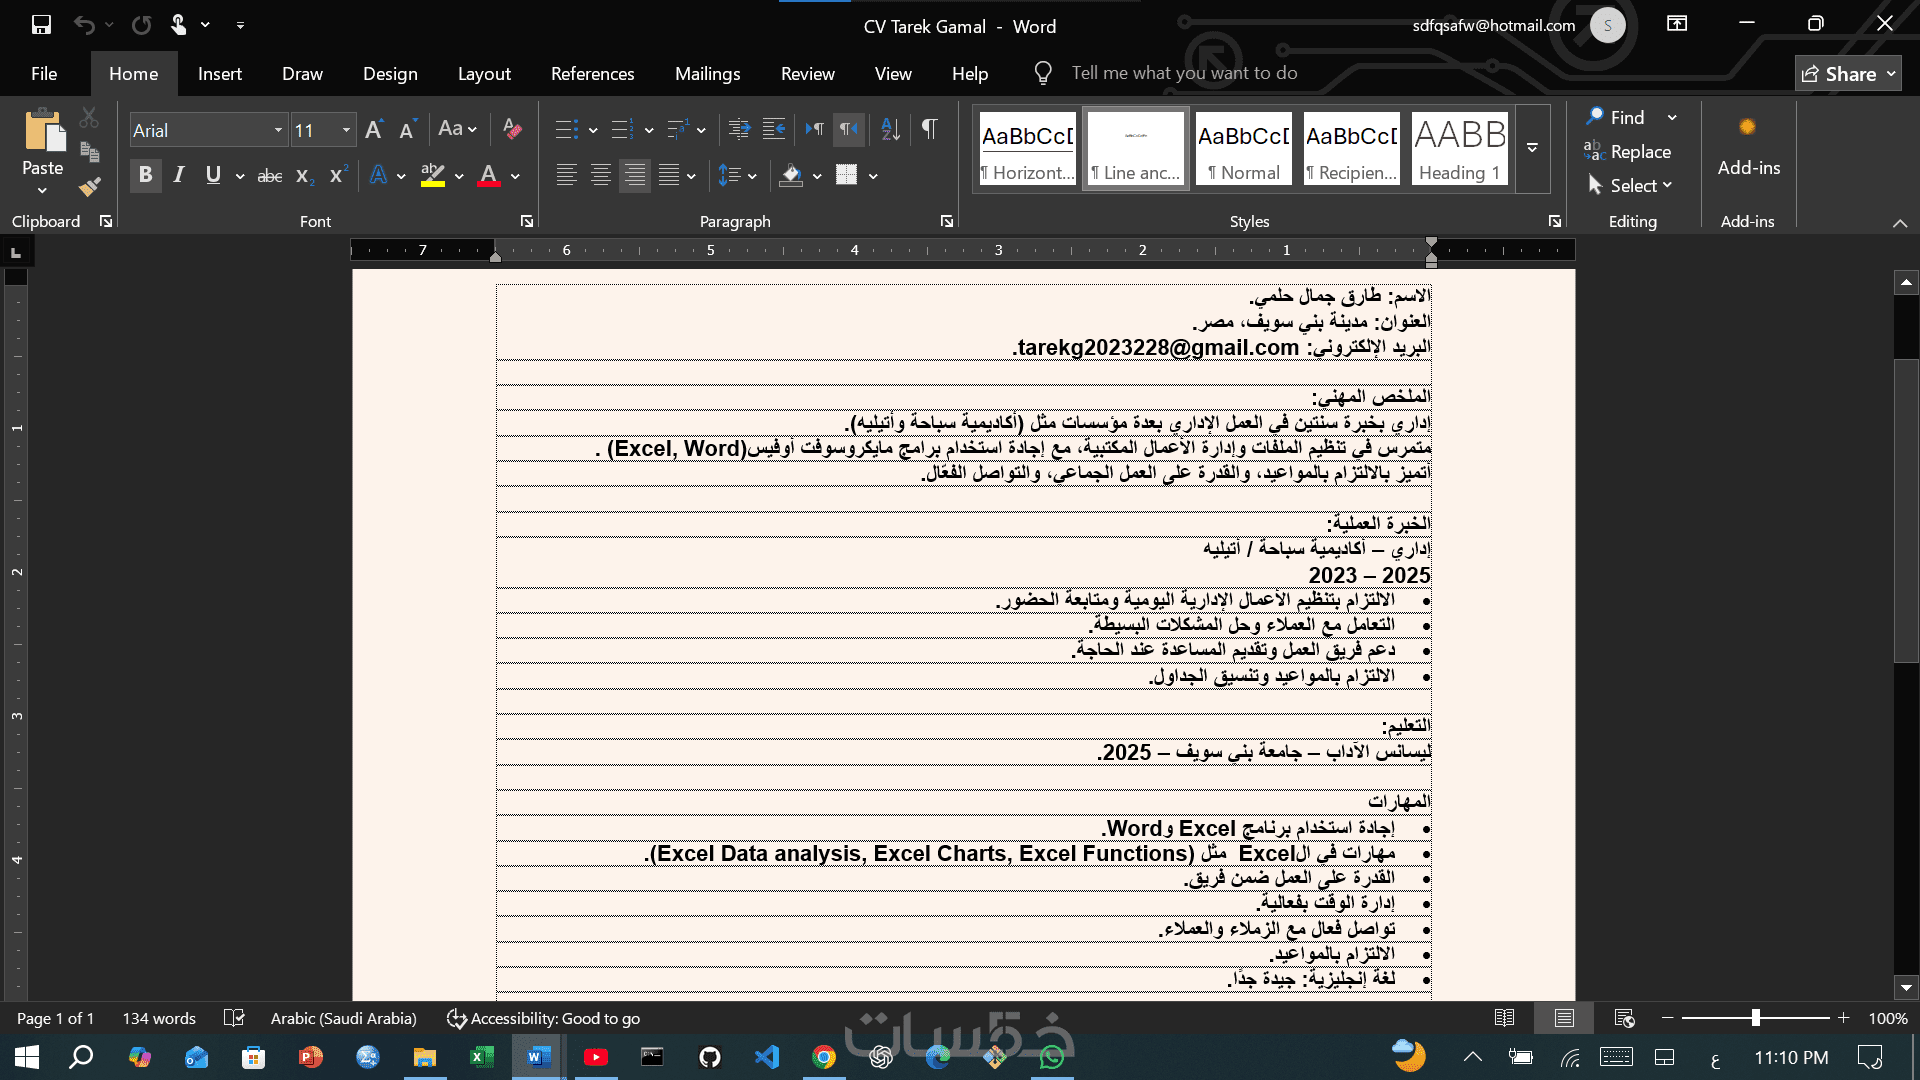Open the font size 11 dropdown
Screen dimensions: 1920x1080
(x=346, y=130)
